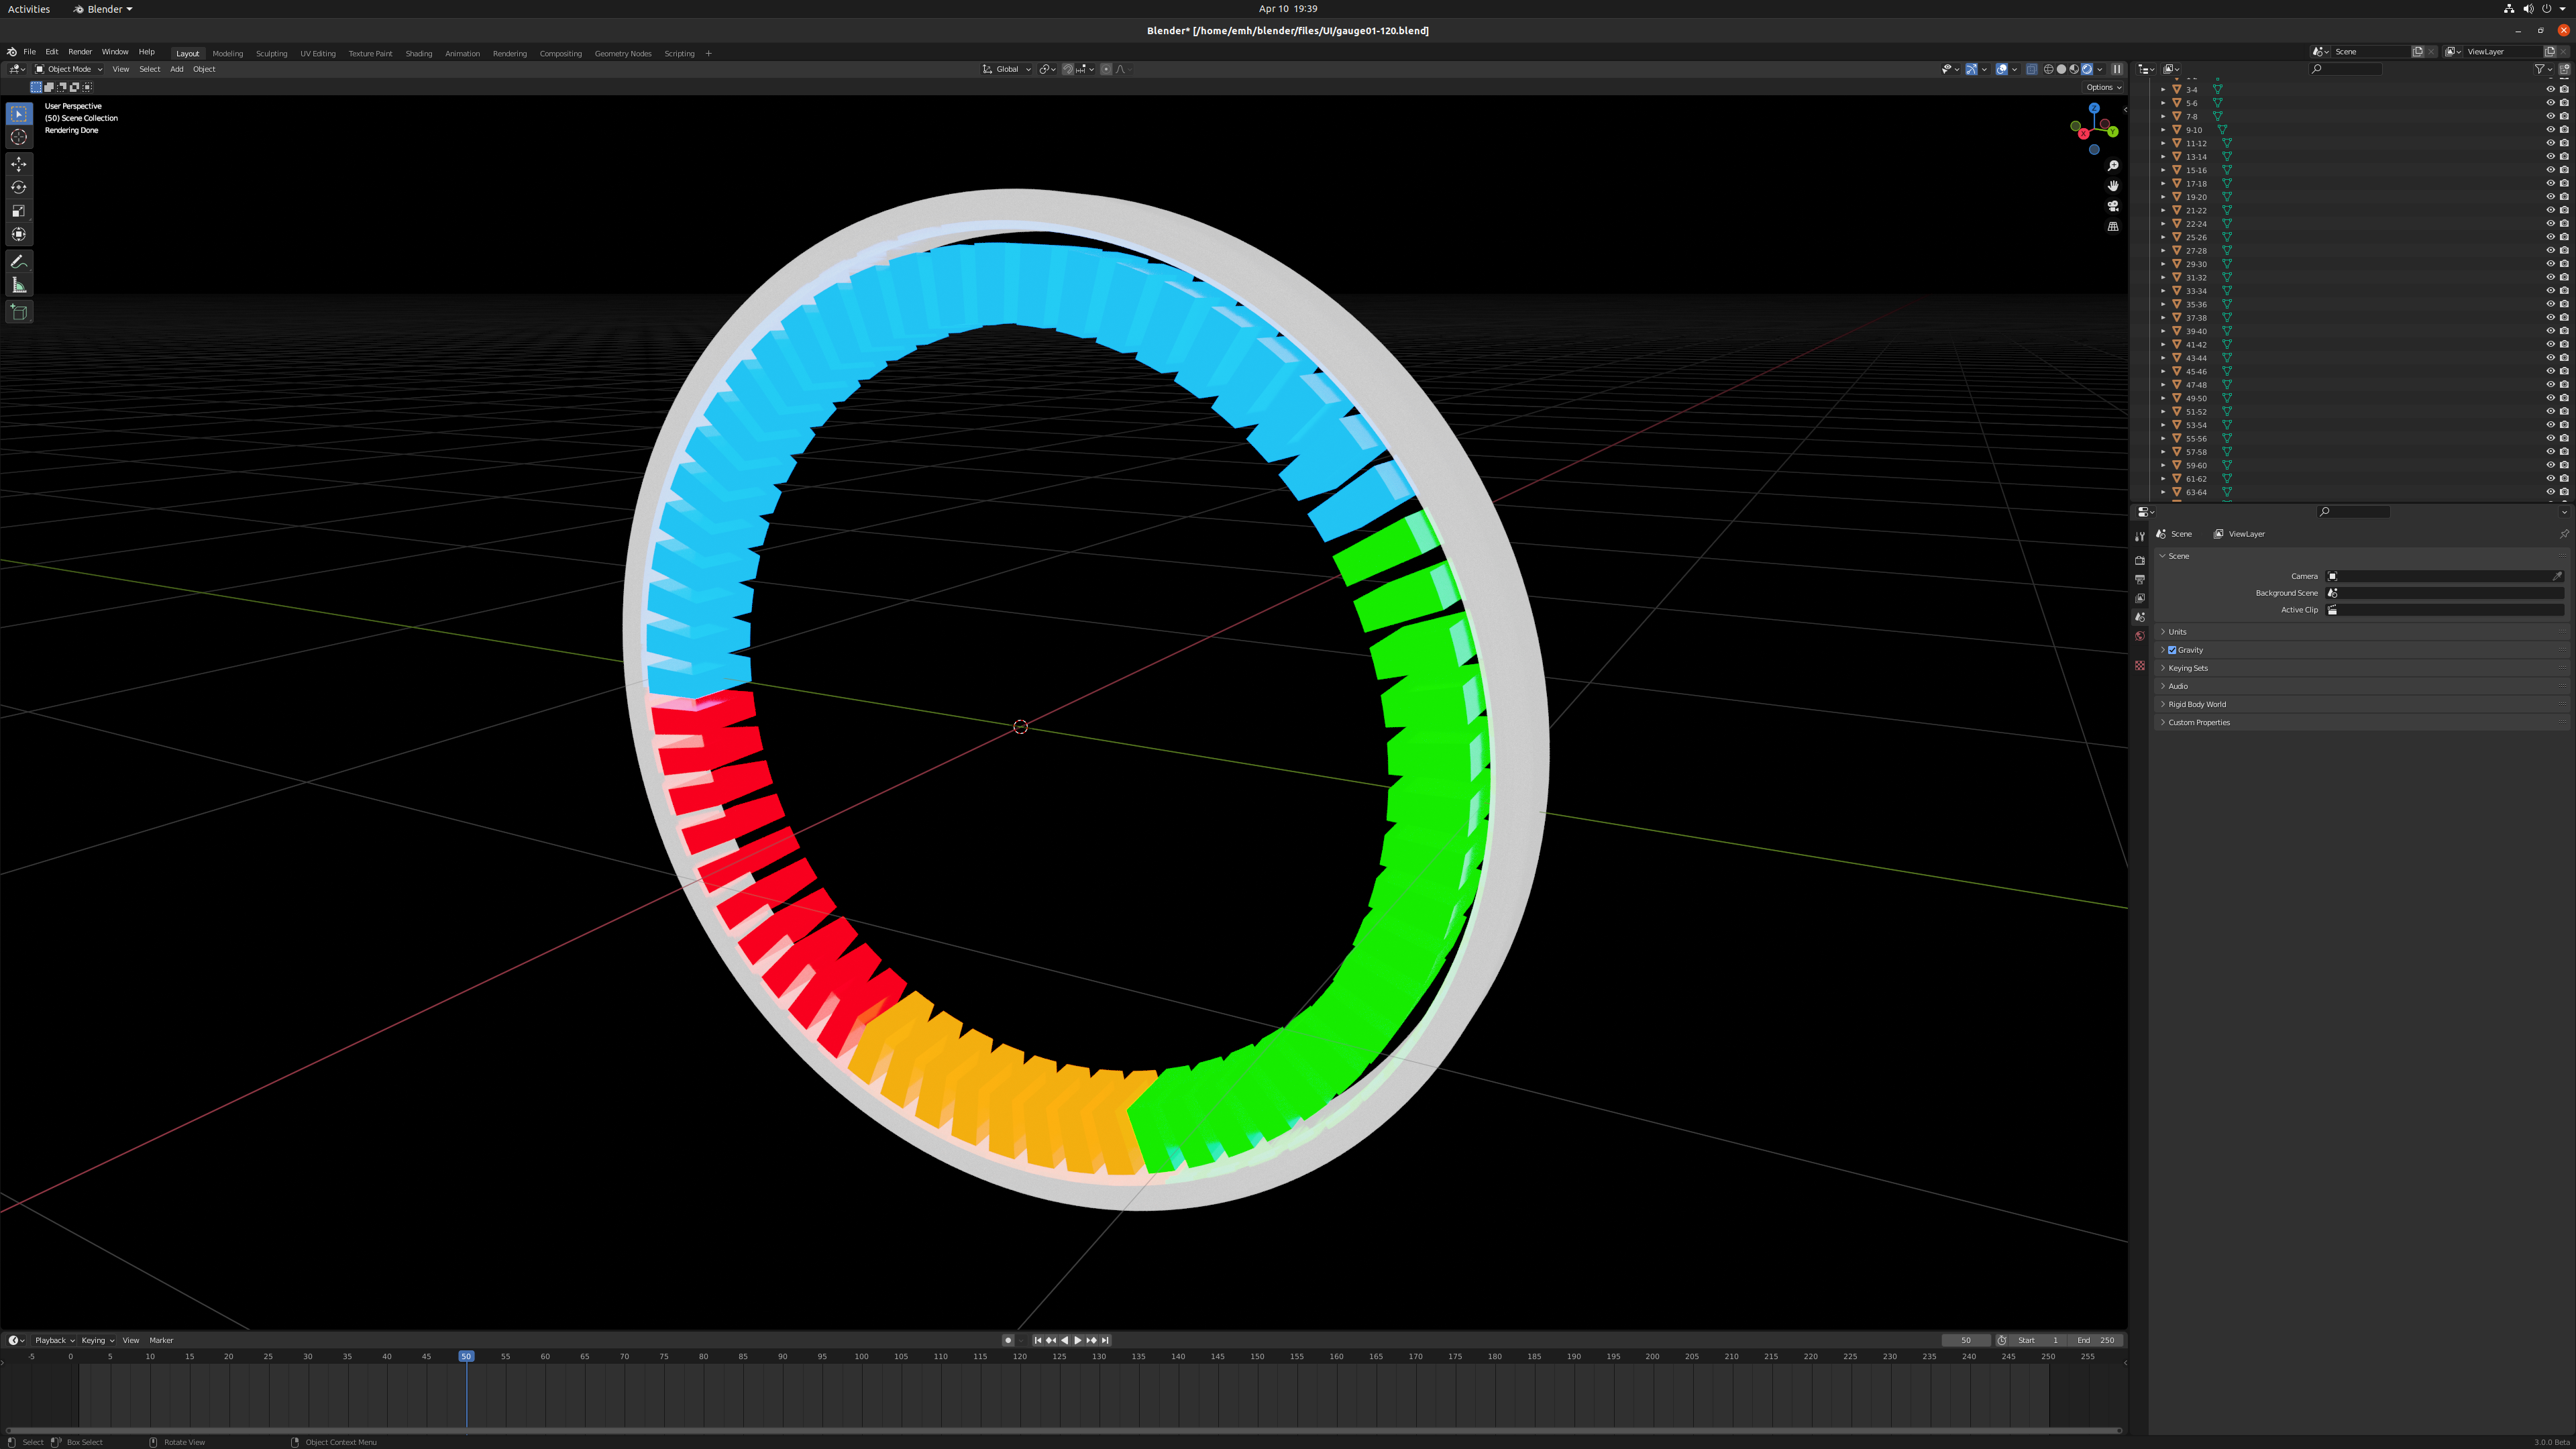Select material preview shading
The height and width of the screenshot is (1449, 2576).
[2074, 69]
